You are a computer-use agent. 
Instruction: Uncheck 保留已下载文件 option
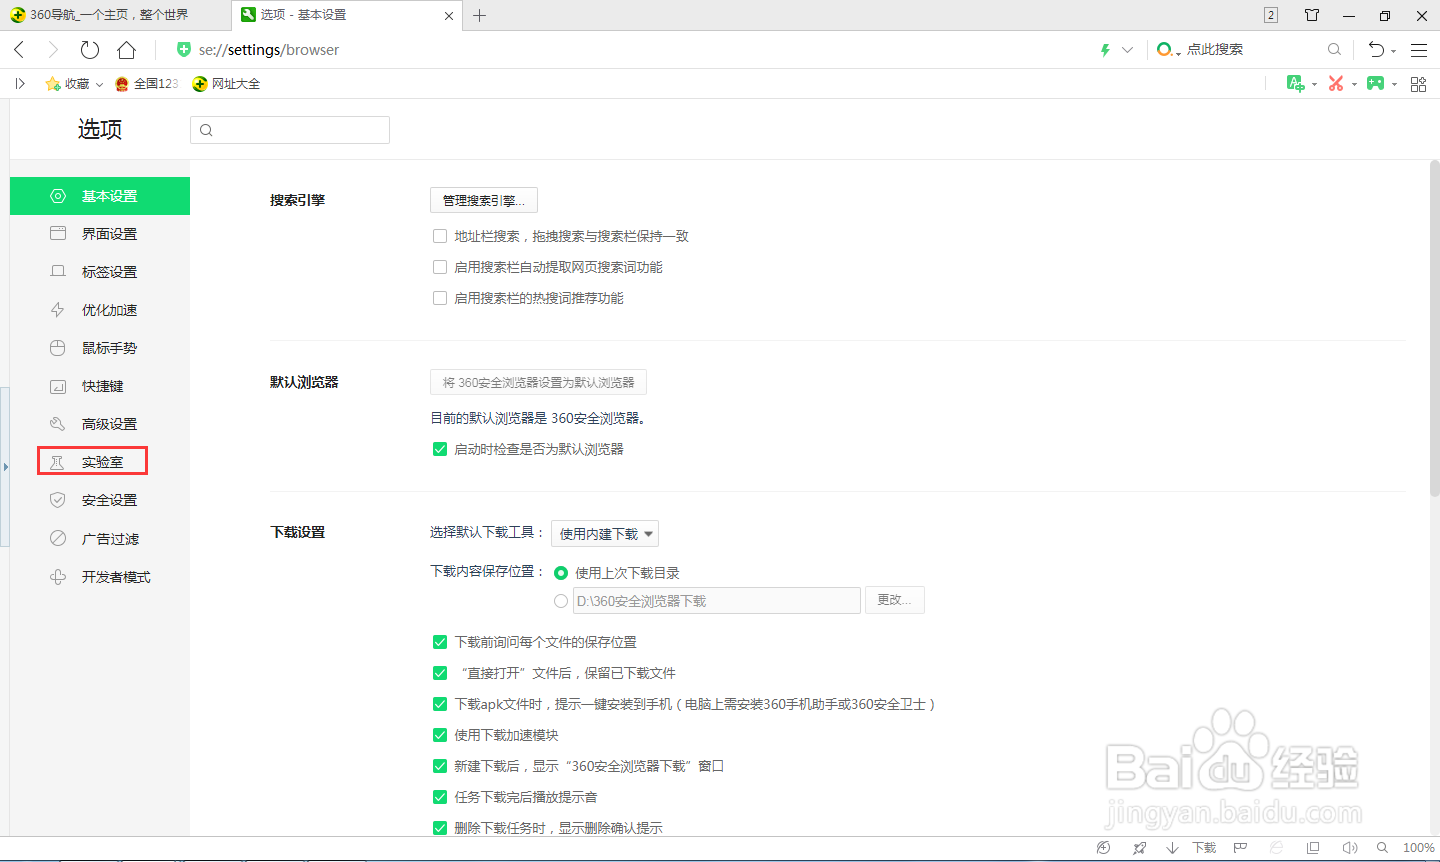click(x=440, y=673)
